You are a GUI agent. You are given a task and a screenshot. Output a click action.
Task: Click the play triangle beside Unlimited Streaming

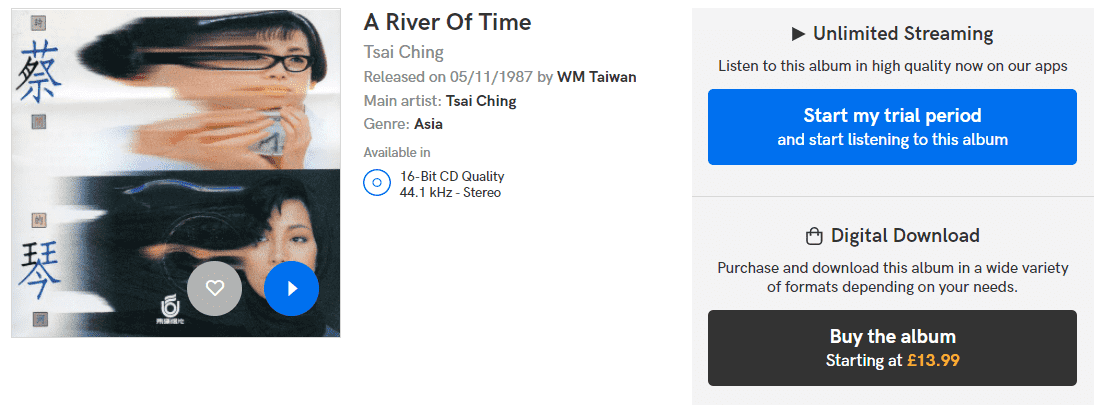coord(798,33)
